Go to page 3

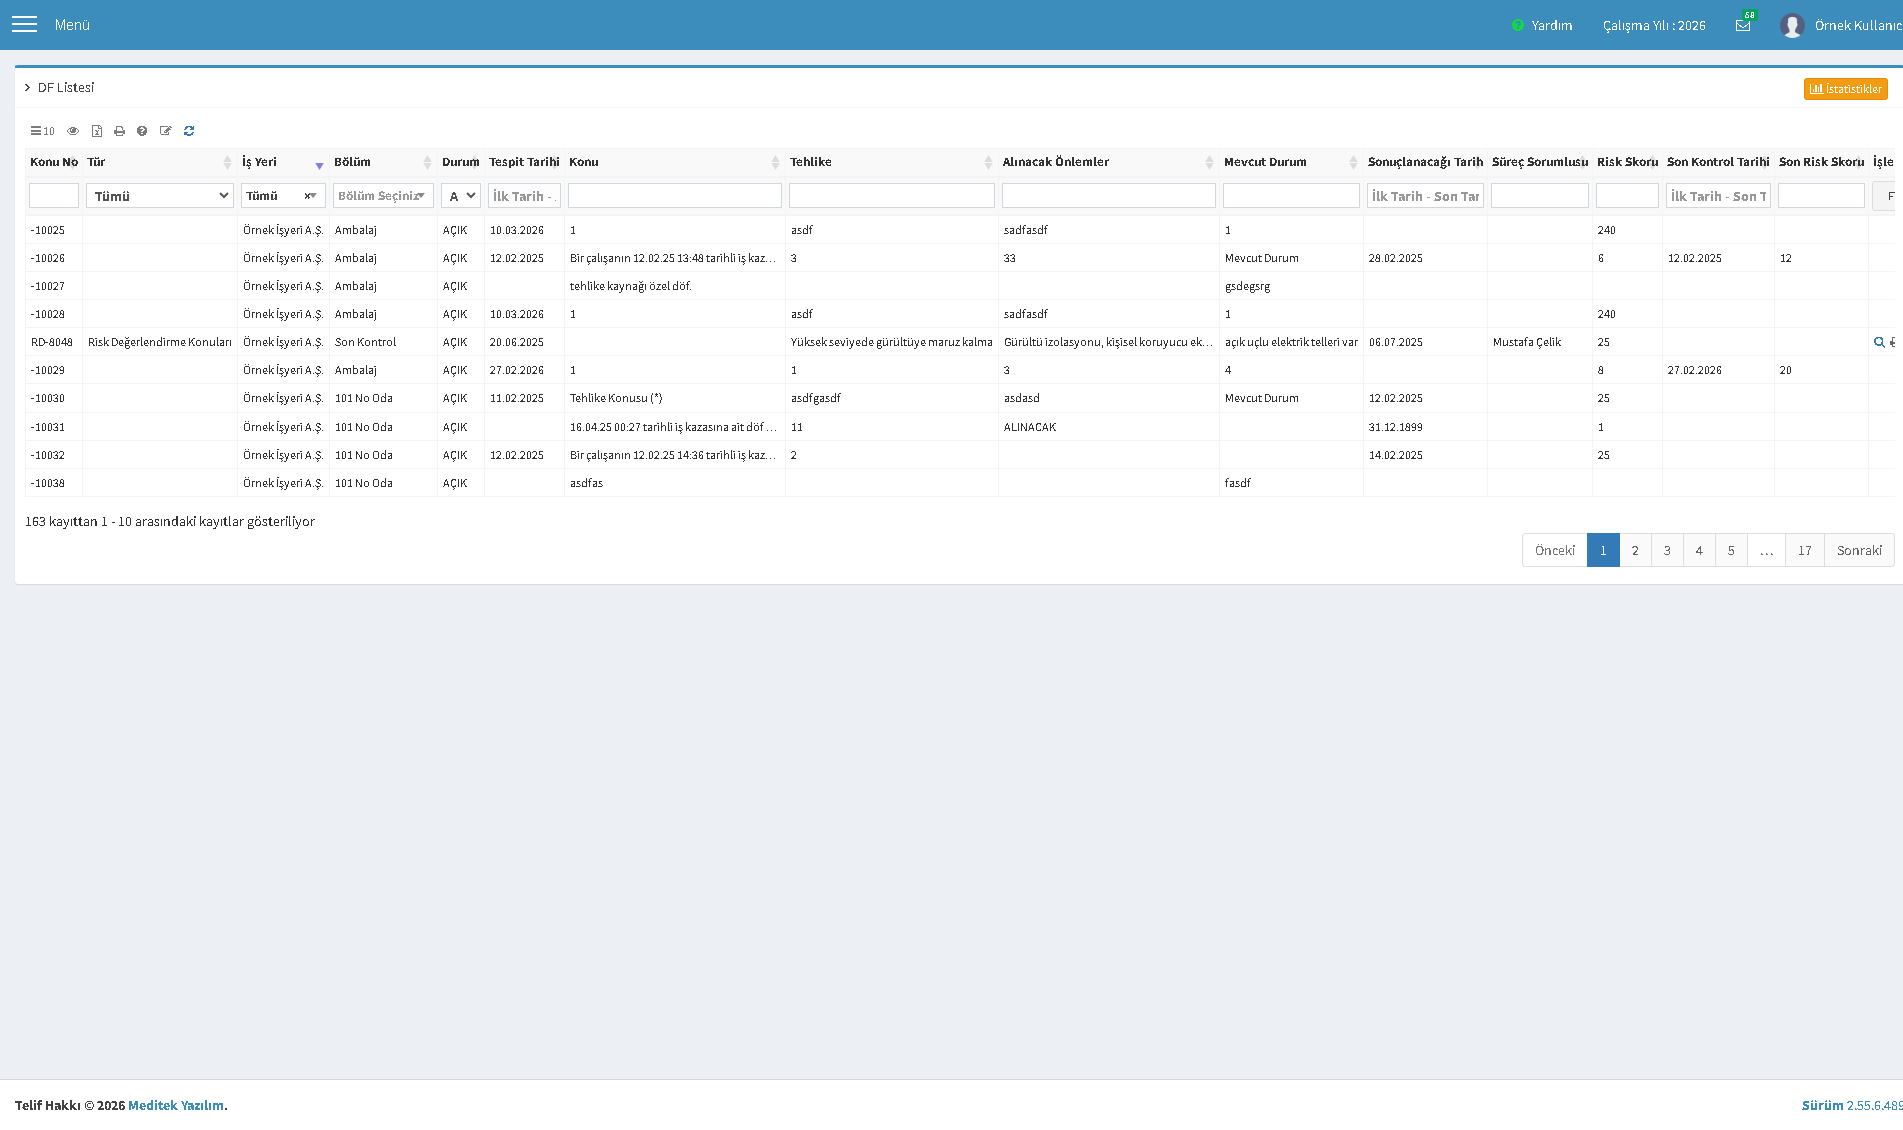pyautogui.click(x=1667, y=550)
